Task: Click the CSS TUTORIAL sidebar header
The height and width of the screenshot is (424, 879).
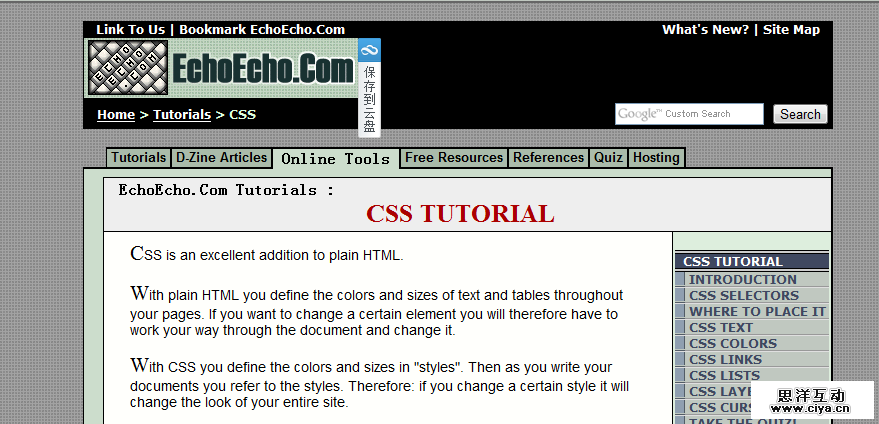Action: pyautogui.click(x=752, y=261)
